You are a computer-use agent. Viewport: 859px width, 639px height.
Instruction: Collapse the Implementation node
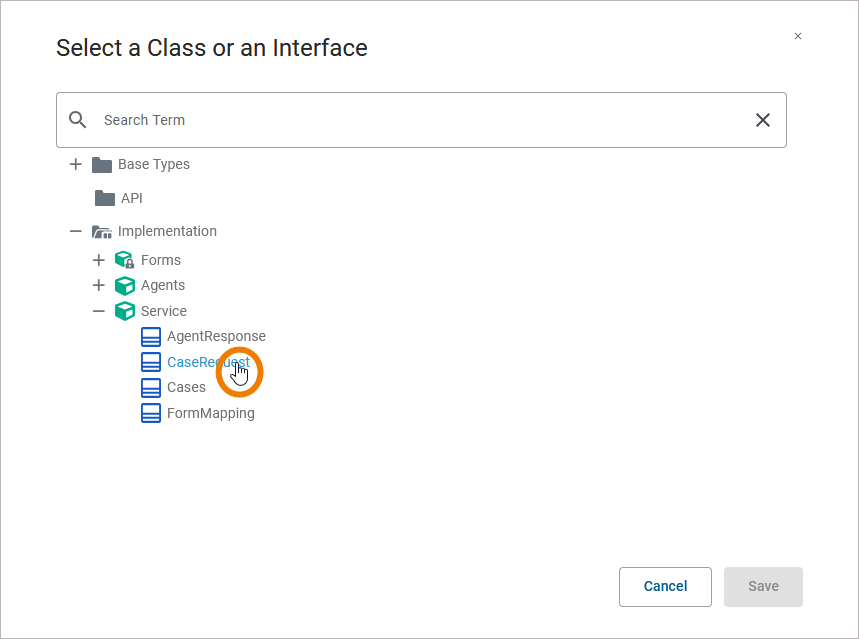click(x=76, y=231)
